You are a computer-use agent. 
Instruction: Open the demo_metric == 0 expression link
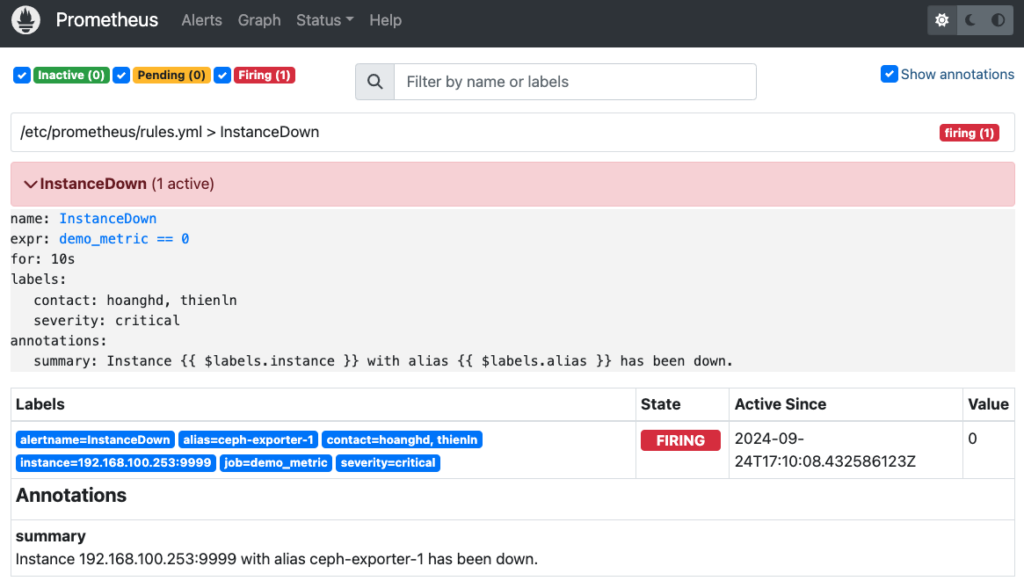pos(124,238)
